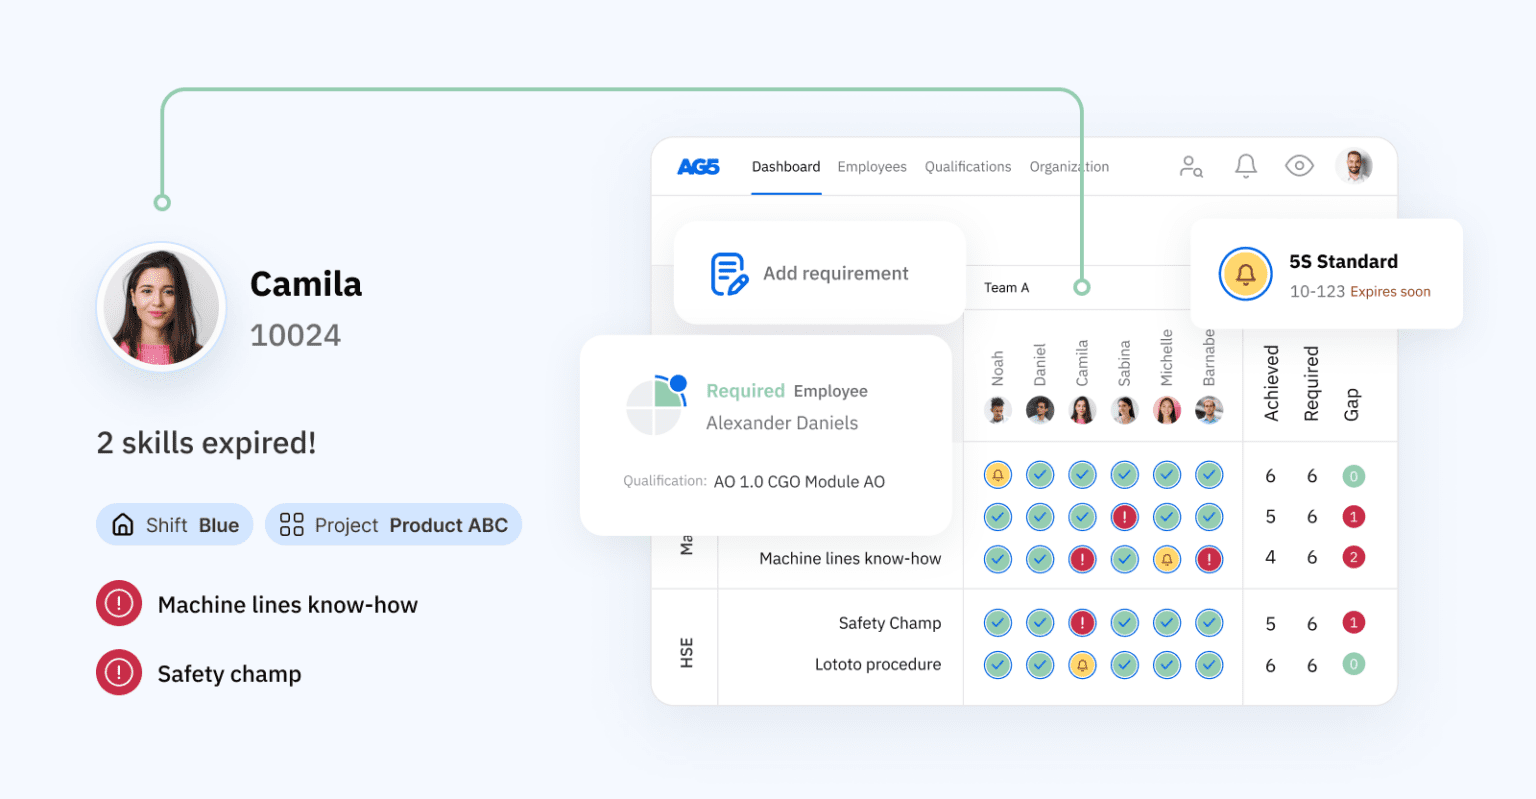Click the Expires soon link on the 5S Standard card
Image resolution: width=1536 pixels, height=799 pixels.
1390,291
